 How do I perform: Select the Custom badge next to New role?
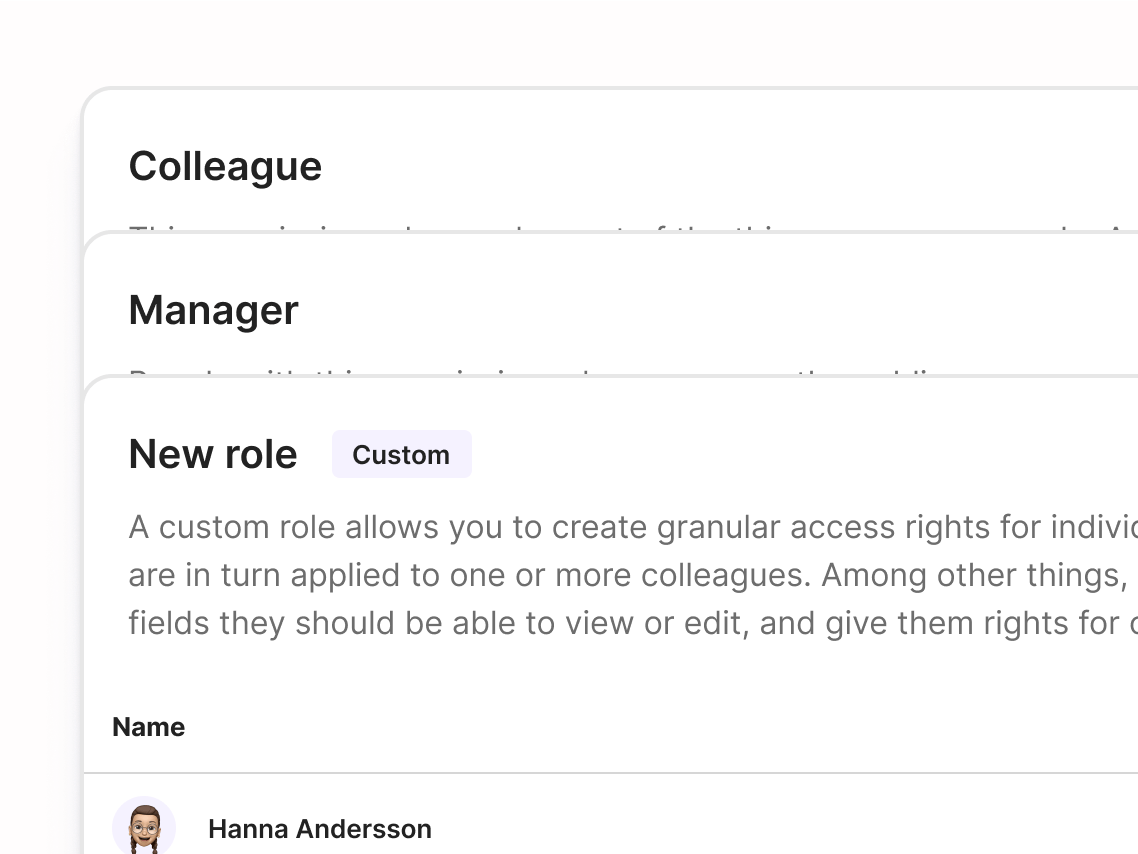click(x=401, y=454)
